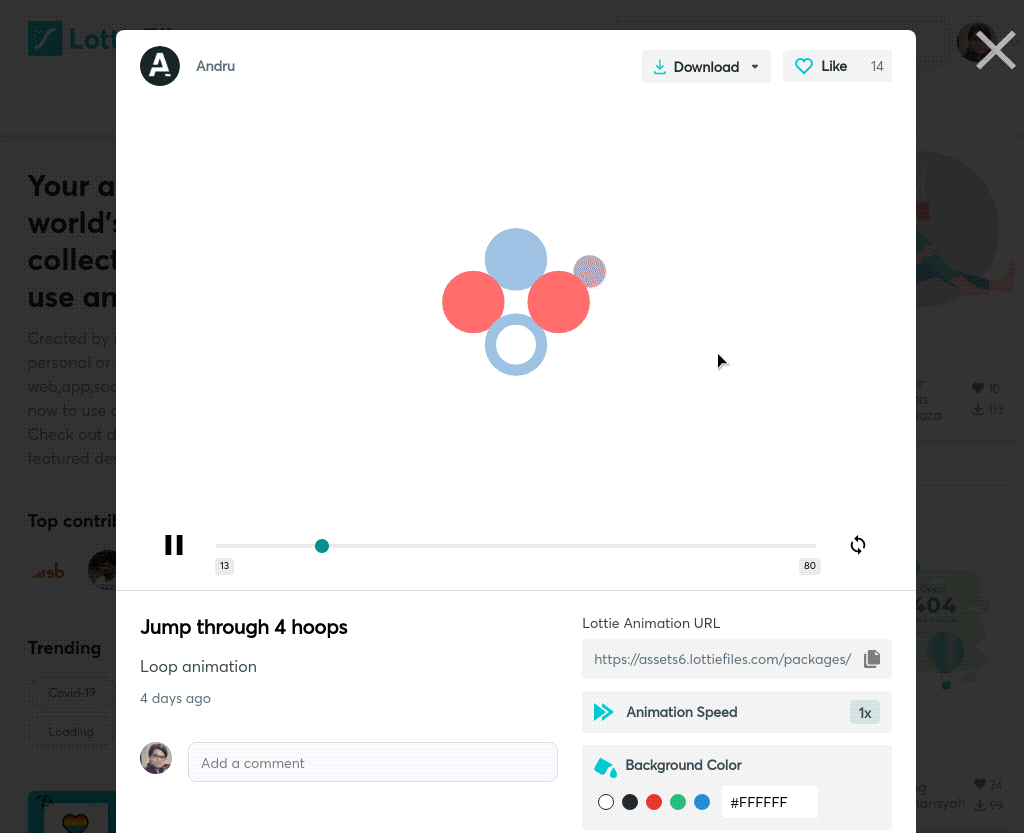Click inside the Add a comment field
Viewport: 1024px width, 833px height.
(372, 762)
